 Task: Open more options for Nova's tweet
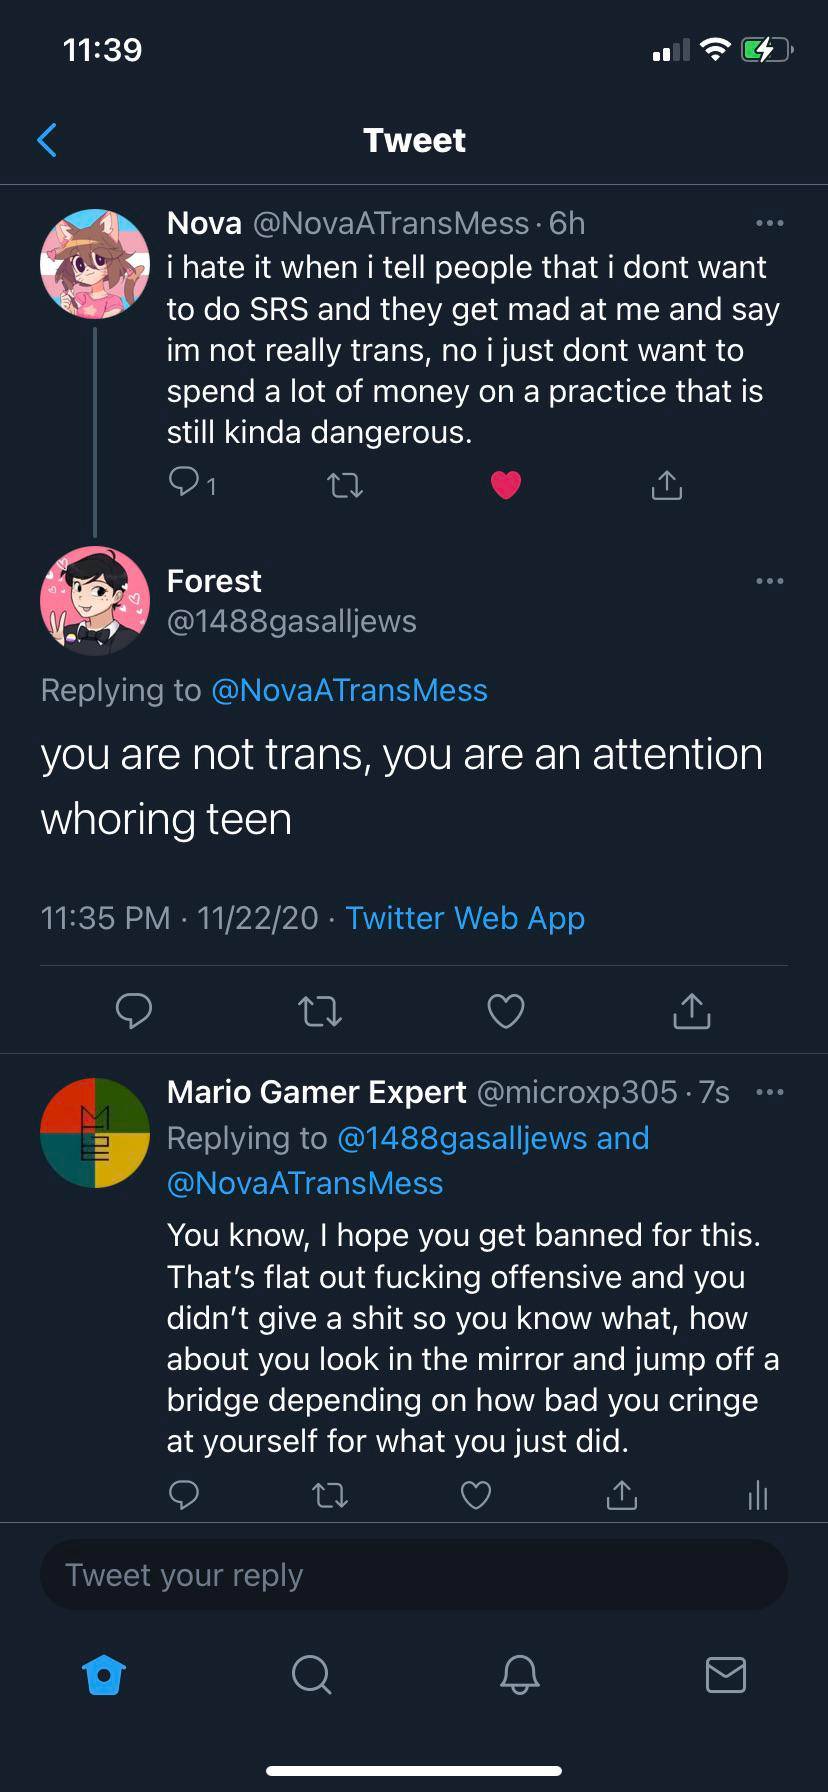tap(770, 223)
